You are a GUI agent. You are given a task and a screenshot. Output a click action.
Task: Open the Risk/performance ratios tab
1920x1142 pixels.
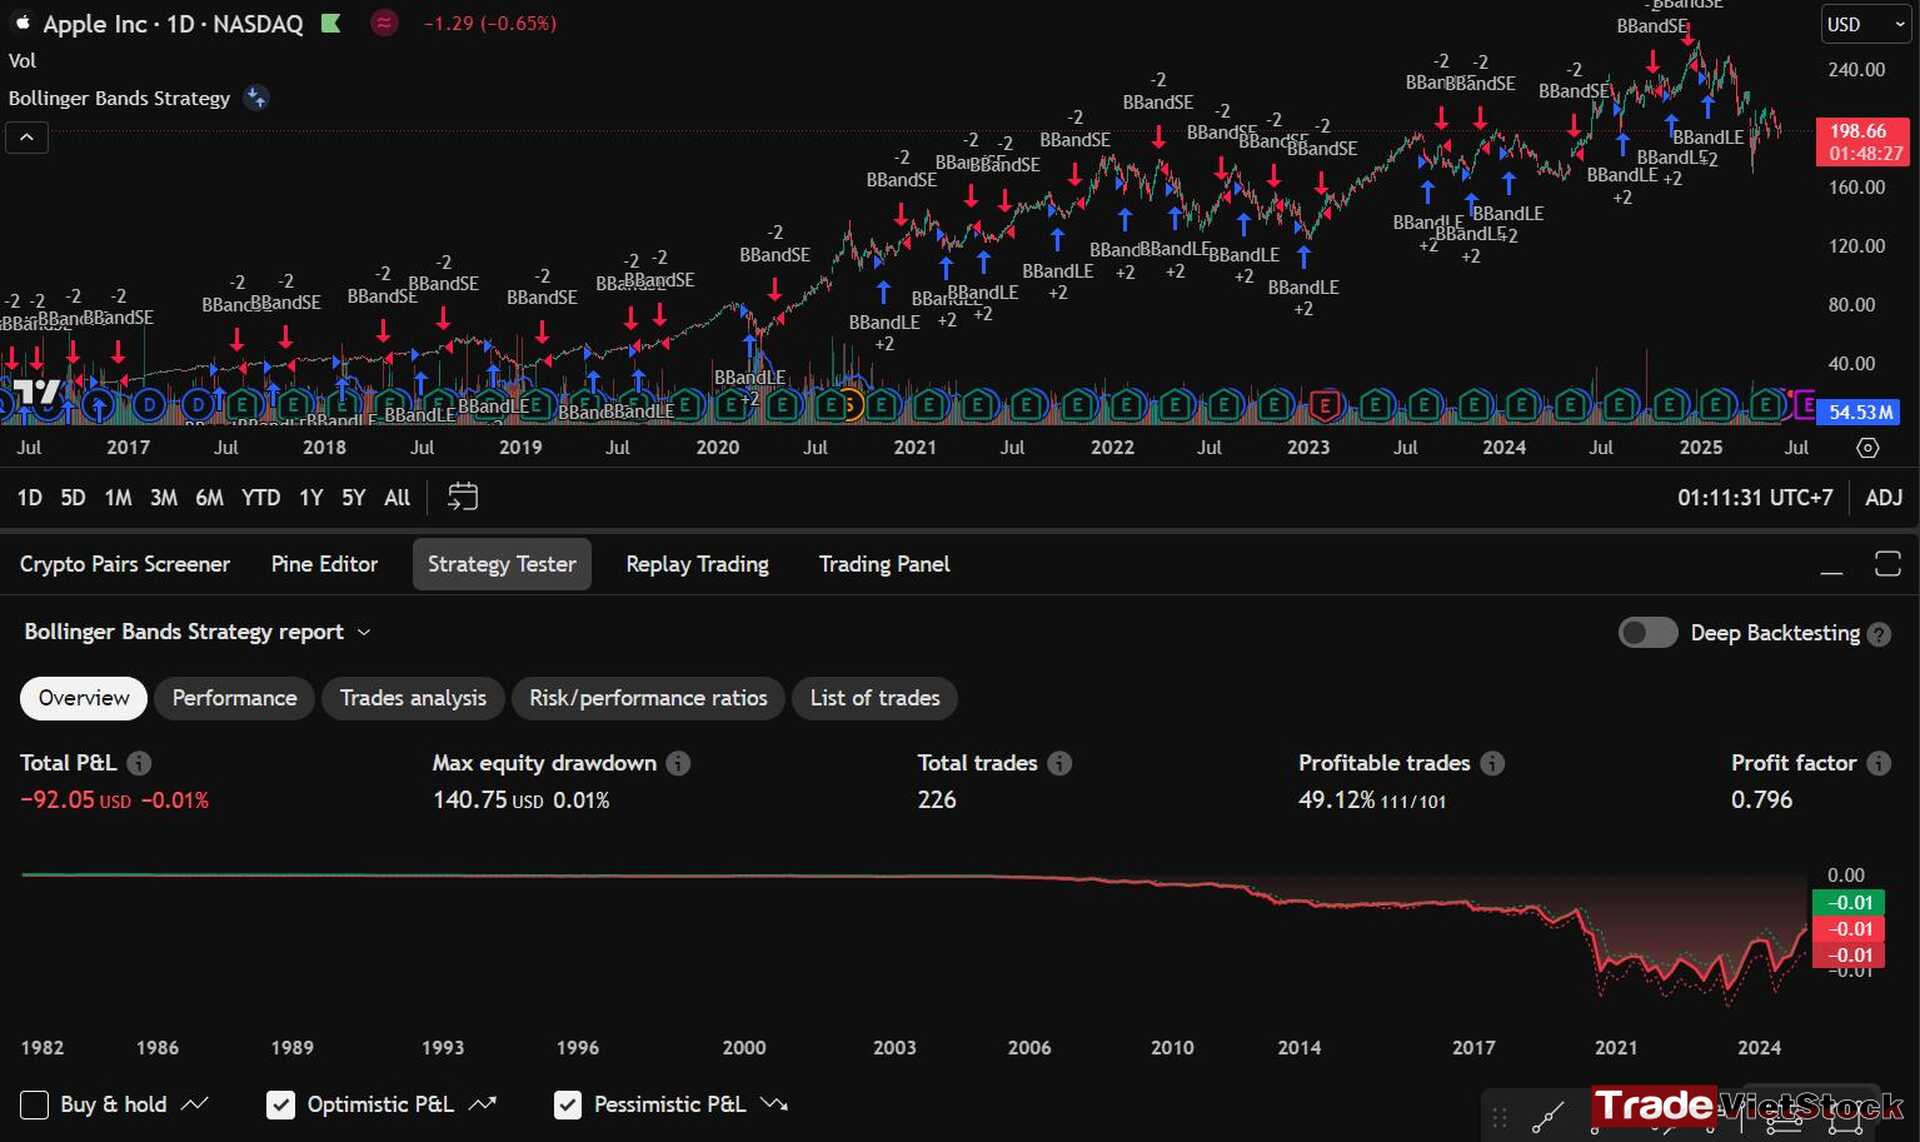[x=648, y=698]
